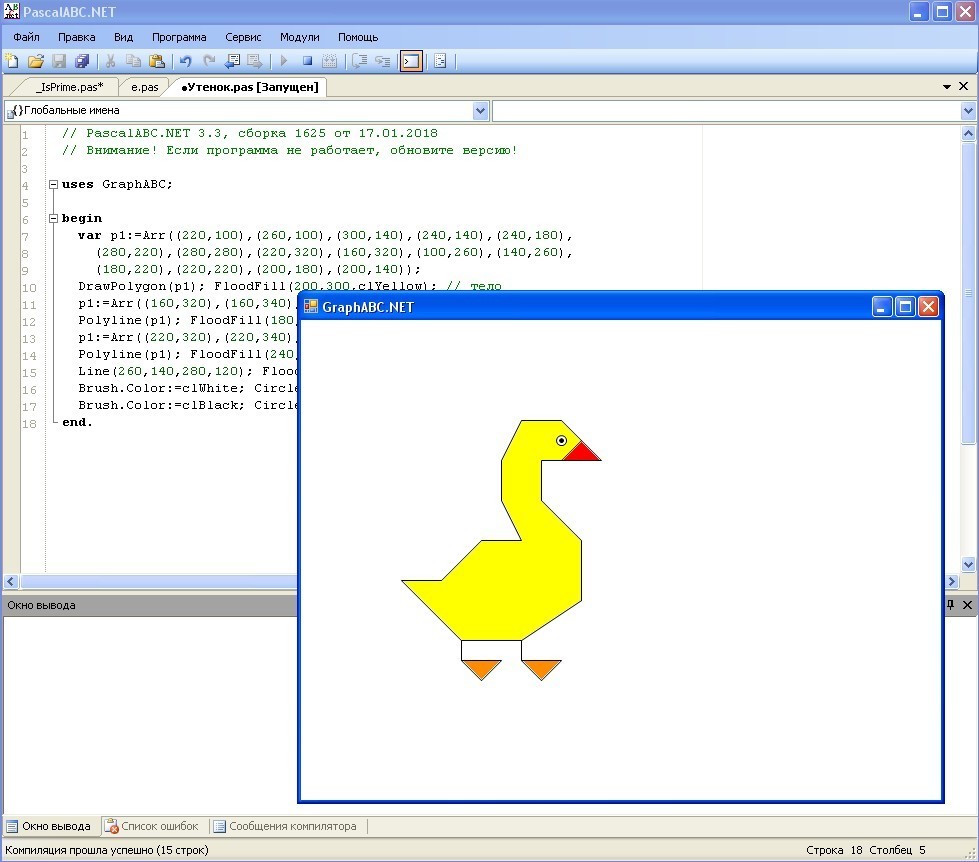Open the 'Список ошибок' tab

coord(153,826)
